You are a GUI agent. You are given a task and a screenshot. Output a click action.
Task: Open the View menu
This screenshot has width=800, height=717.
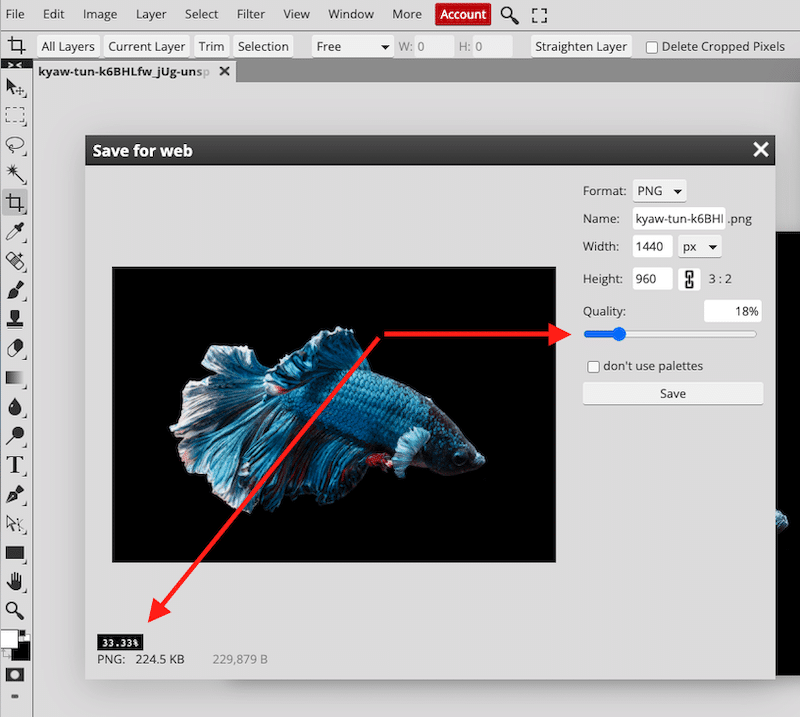pos(296,14)
